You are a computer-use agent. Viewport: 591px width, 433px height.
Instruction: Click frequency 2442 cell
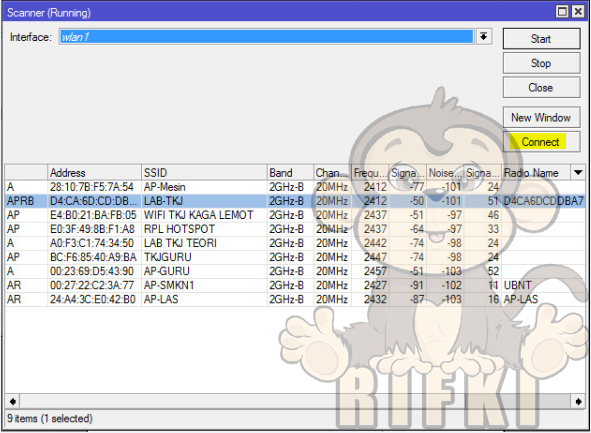coord(370,243)
